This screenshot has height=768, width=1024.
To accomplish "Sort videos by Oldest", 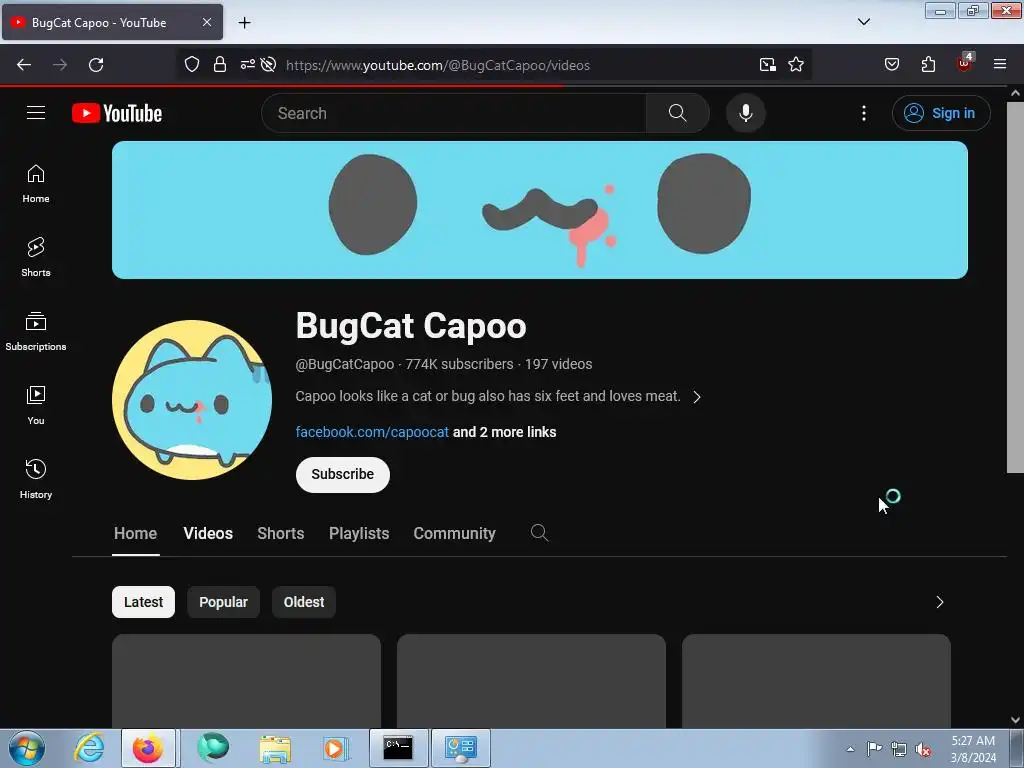I will click(x=304, y=602).
